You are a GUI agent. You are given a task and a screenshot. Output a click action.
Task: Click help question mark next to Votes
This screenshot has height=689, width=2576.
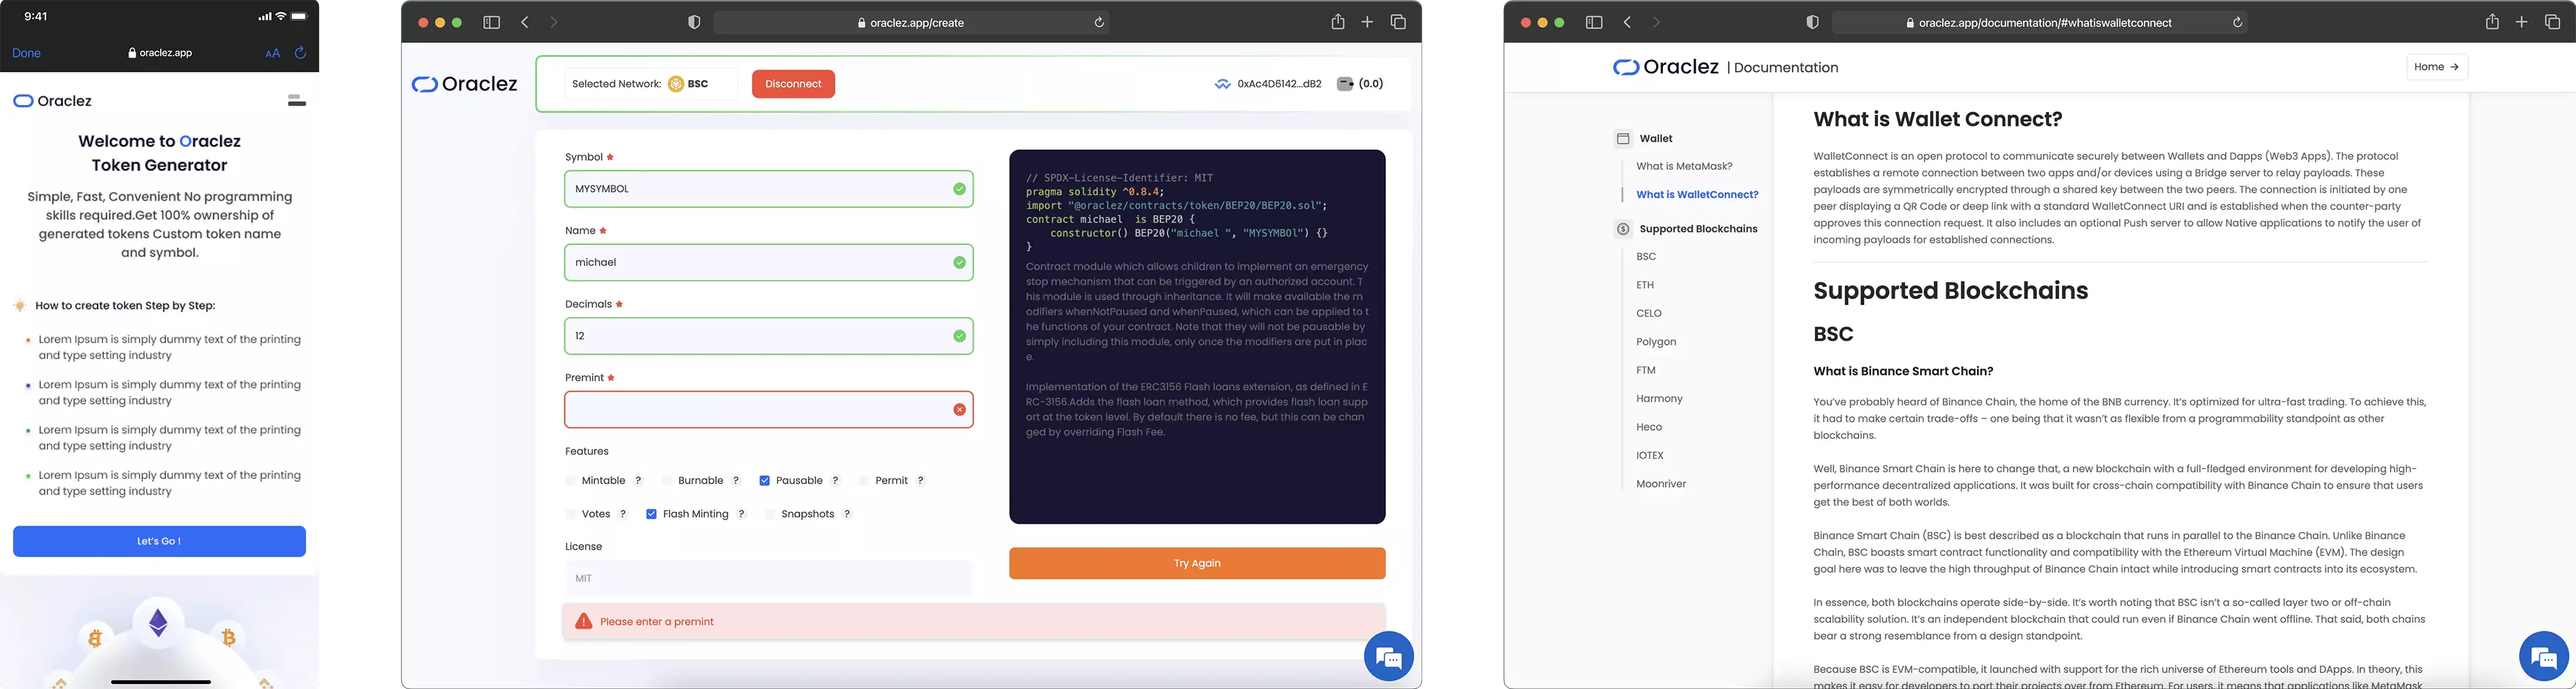(x=623, y=514)
